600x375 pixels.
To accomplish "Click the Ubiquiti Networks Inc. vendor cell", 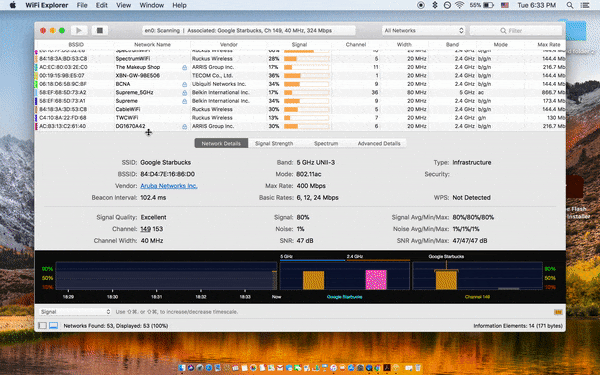I will [x=219, y=84].
